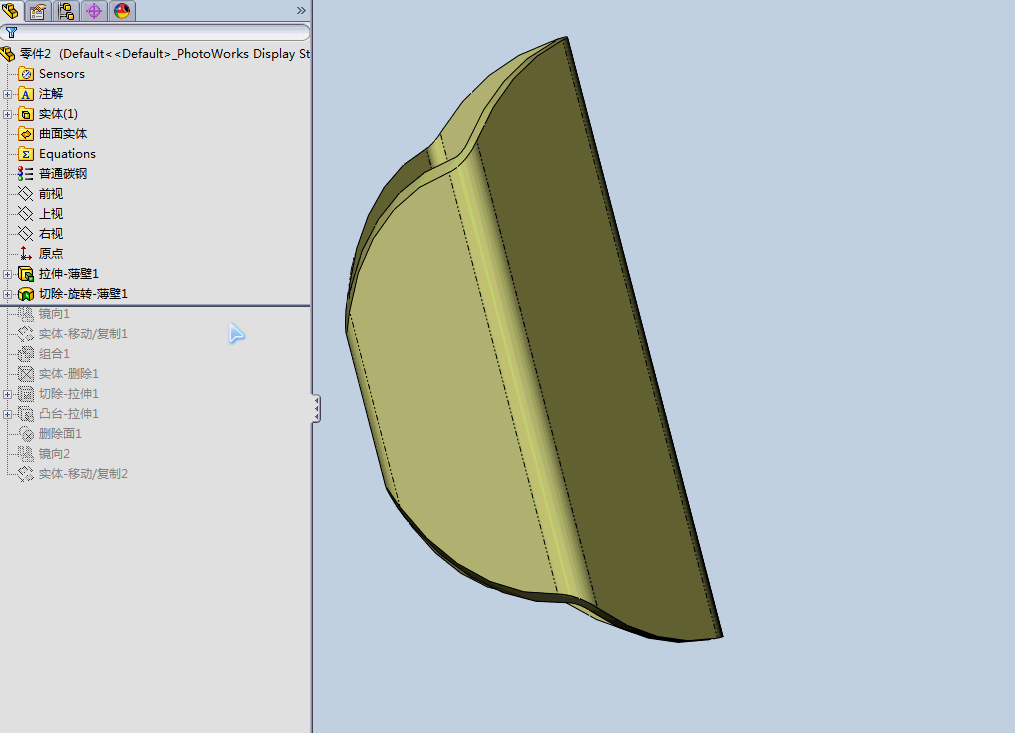Select the 上视 plane icon
This screenshot has height=733, width=1015.
coord(26,214)
